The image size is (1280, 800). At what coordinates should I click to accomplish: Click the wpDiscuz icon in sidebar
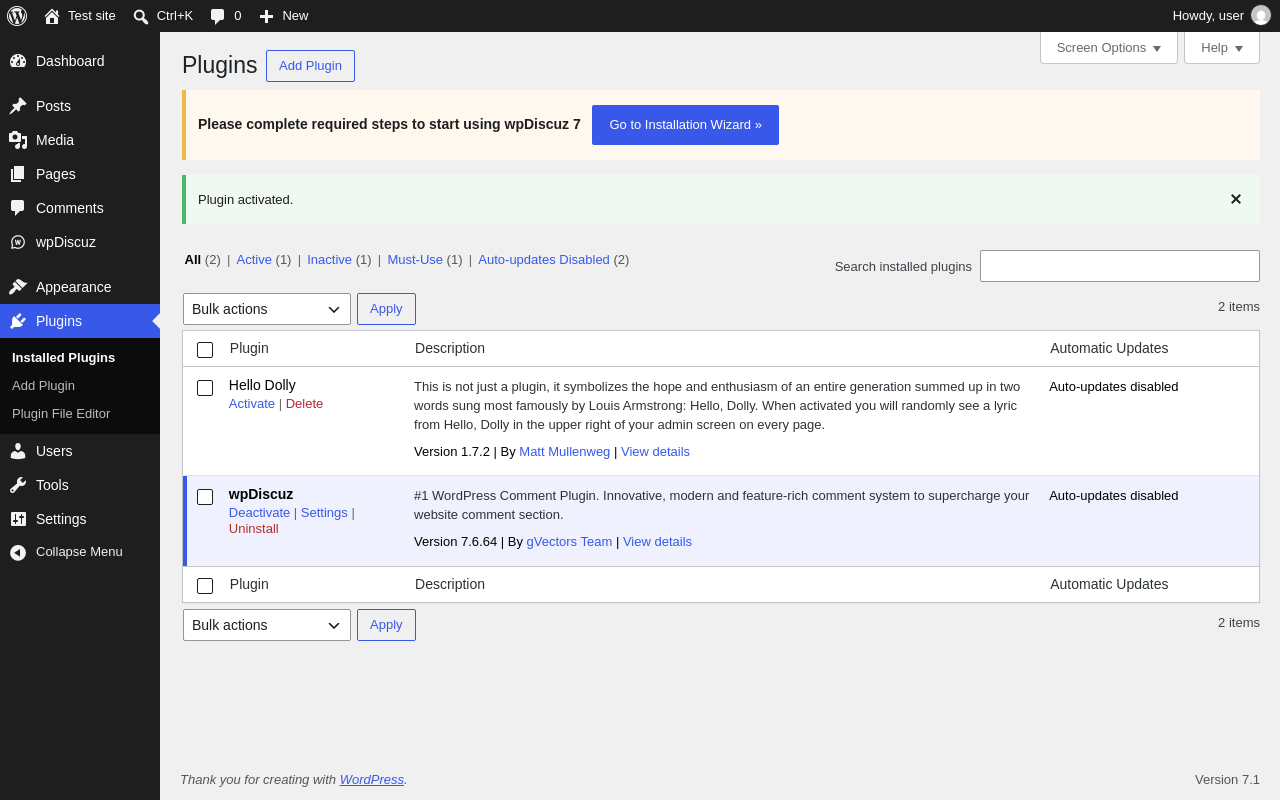tap(18, 242)
